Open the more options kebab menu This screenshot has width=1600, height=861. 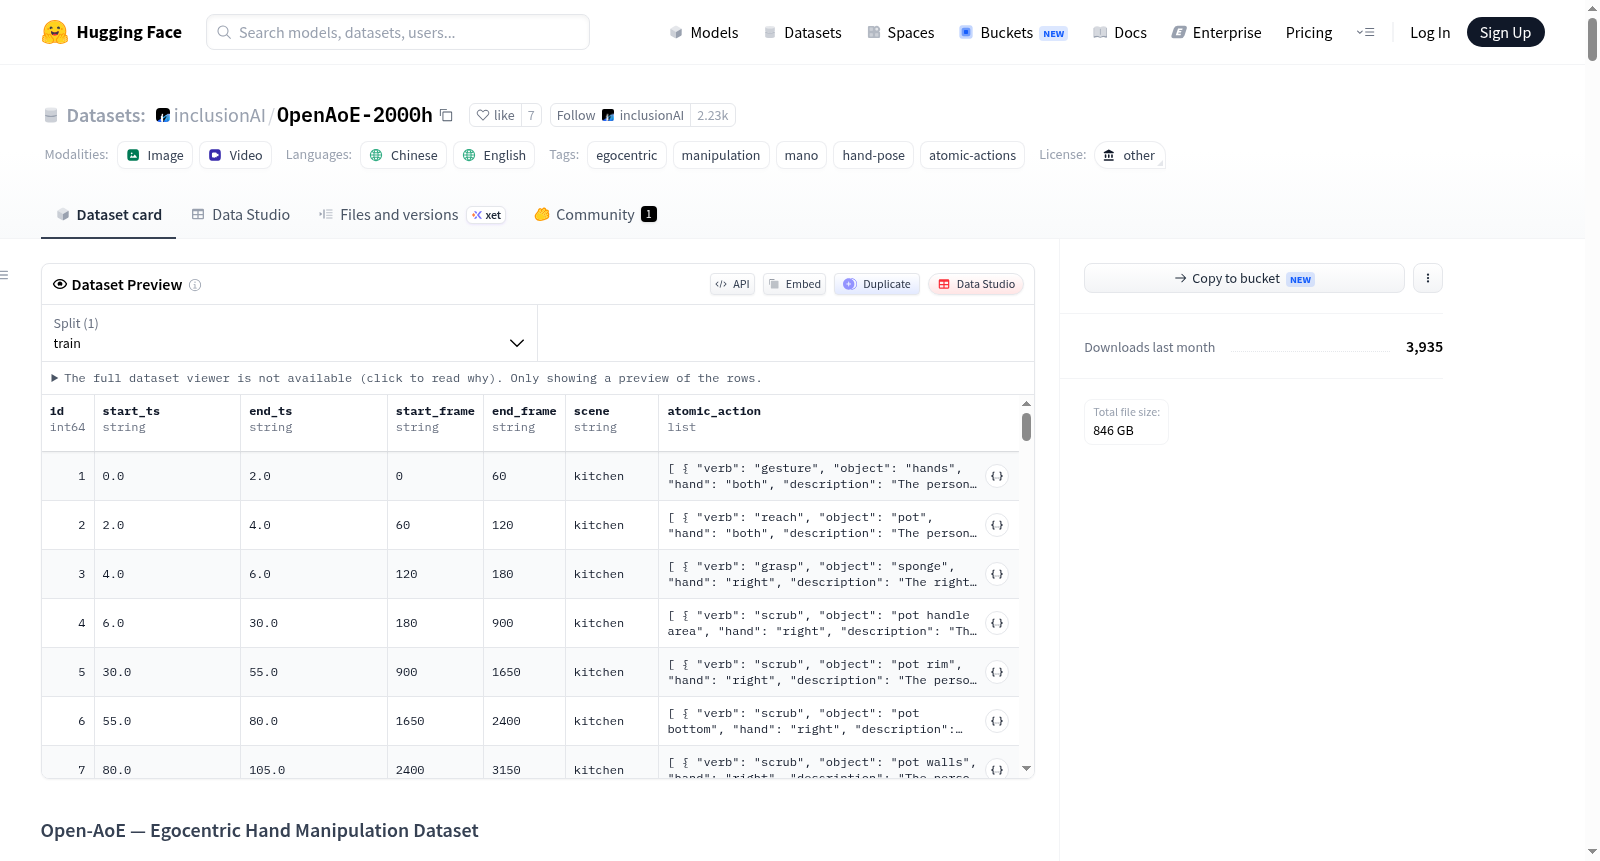(1428, 278)
